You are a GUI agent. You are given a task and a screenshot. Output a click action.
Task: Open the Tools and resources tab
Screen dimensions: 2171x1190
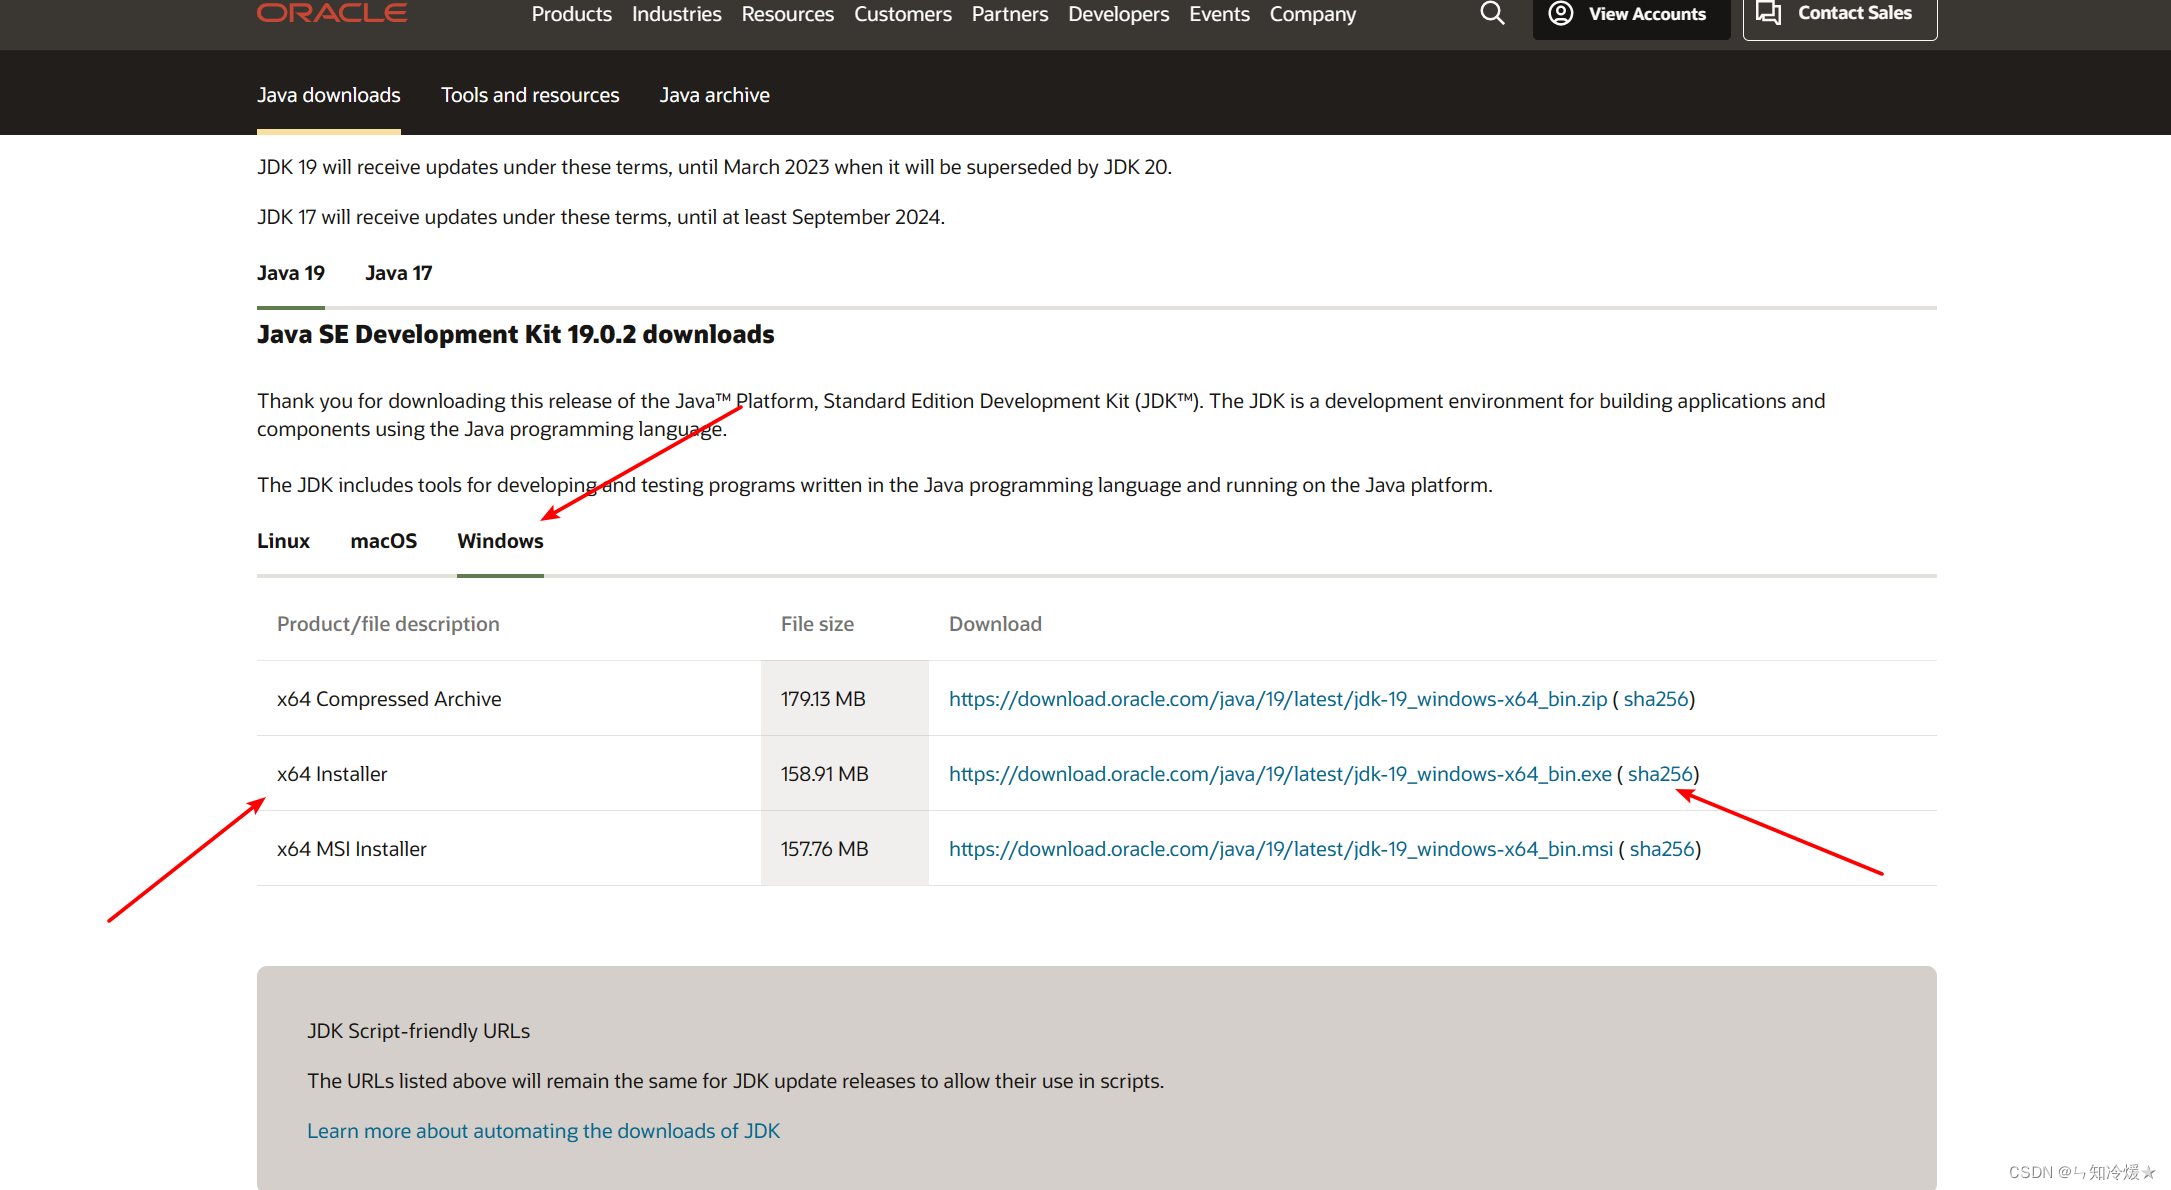[530, 95]
